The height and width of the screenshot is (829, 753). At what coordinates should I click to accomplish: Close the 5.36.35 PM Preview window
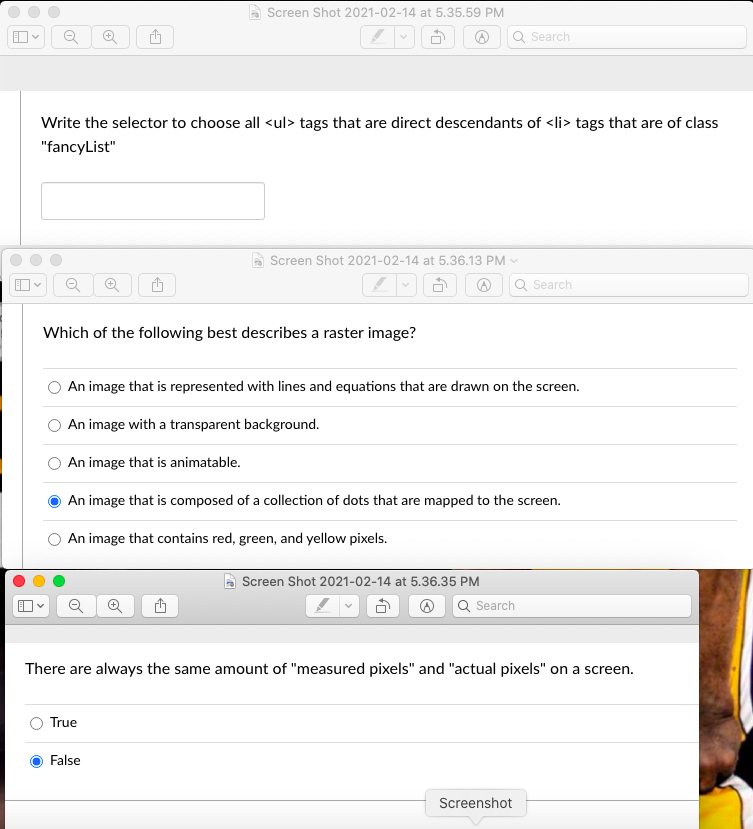tap(19, 581)
